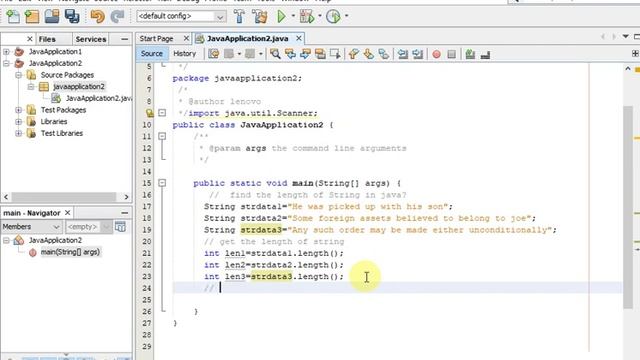Toggle Rectangular Selection icon
Screen dimensions: 640x360
[x=335, y=54]
